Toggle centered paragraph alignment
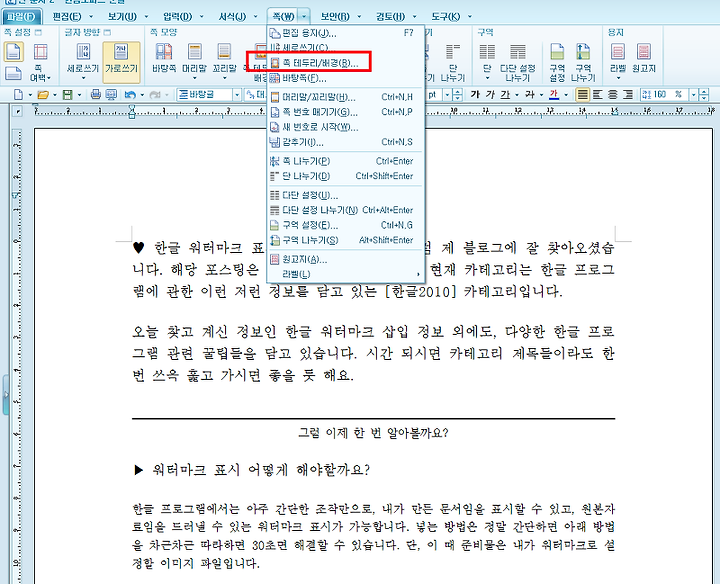This screenshot has height=584, width=720. tap(613, 95)
